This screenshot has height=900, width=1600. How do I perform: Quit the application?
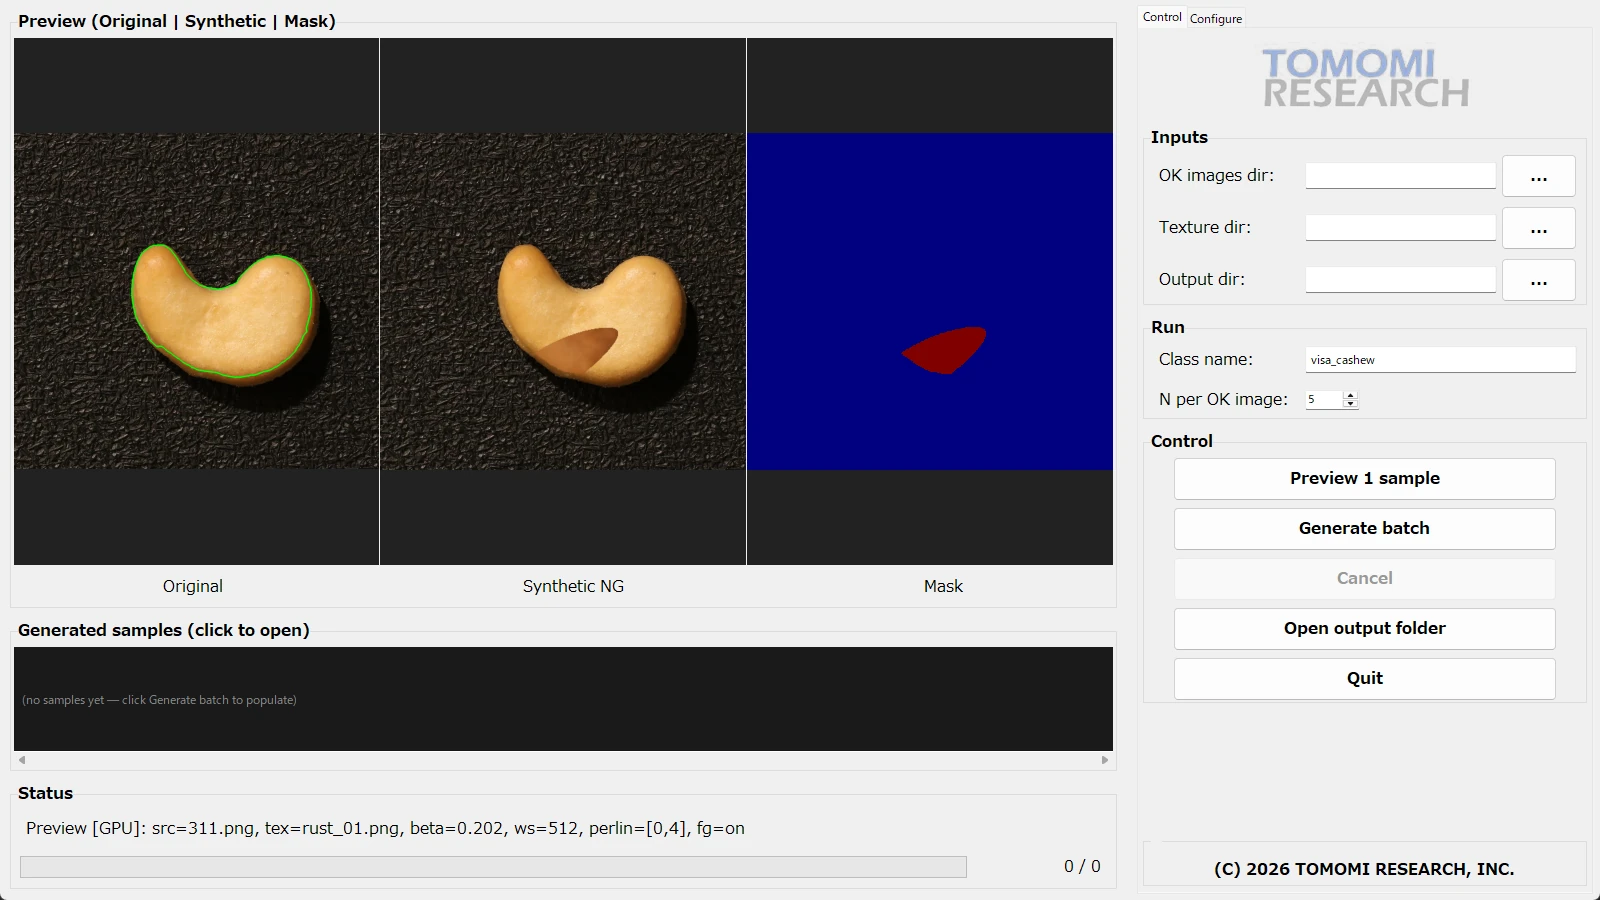click(x=1364, y=679)
